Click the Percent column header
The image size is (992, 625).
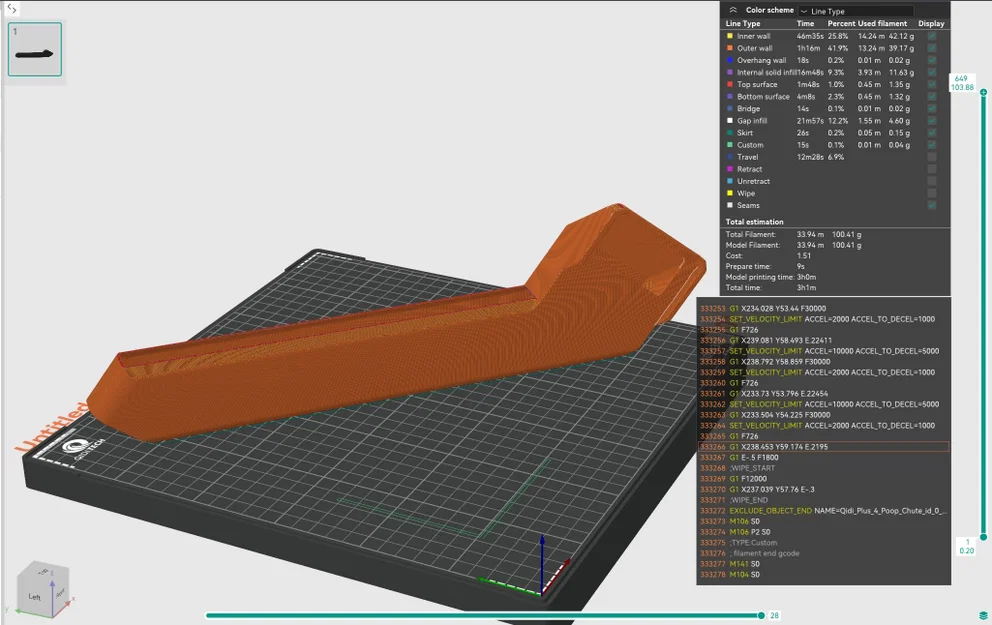click(x=841, y=23)
